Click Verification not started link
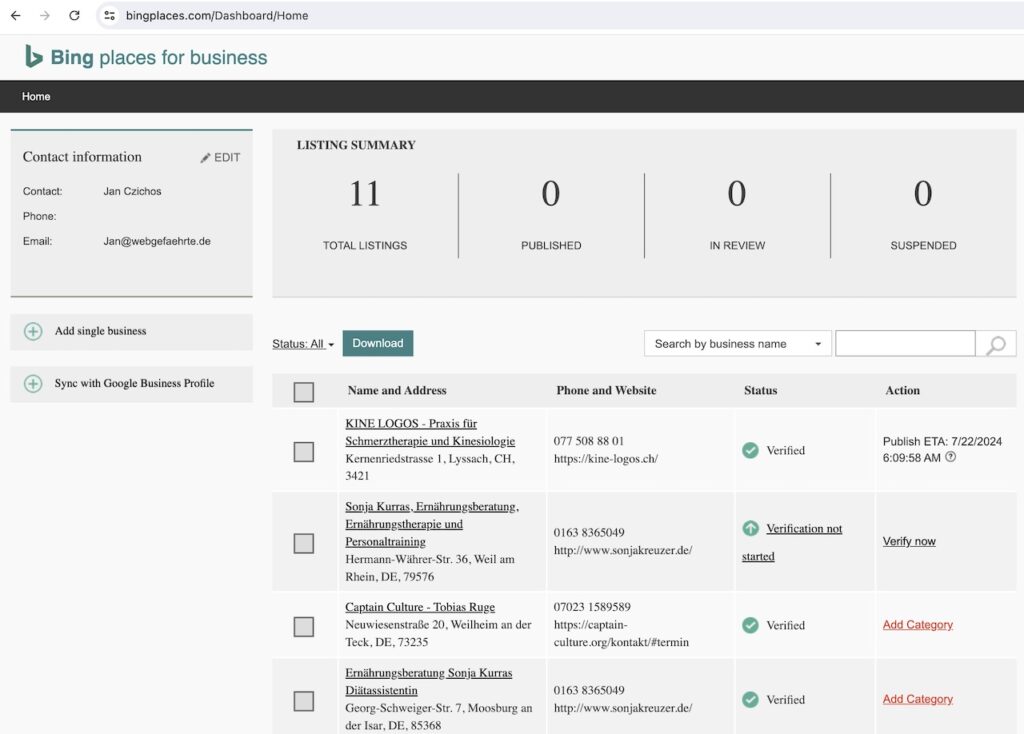The width and height of the screenshot is (1024, 734). click(792, 542)
